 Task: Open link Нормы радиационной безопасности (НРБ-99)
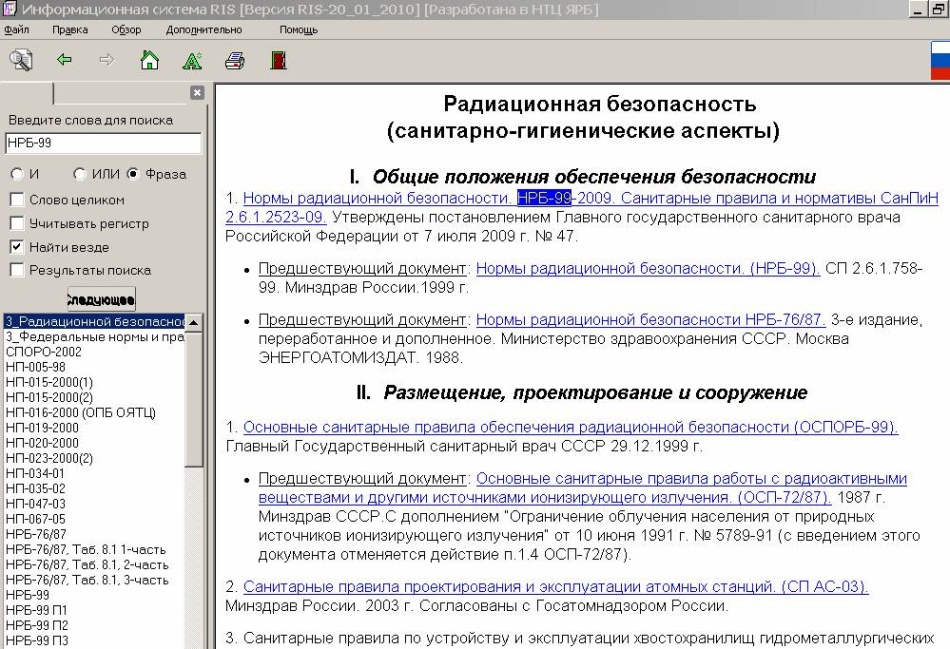[x=648, y=268]
